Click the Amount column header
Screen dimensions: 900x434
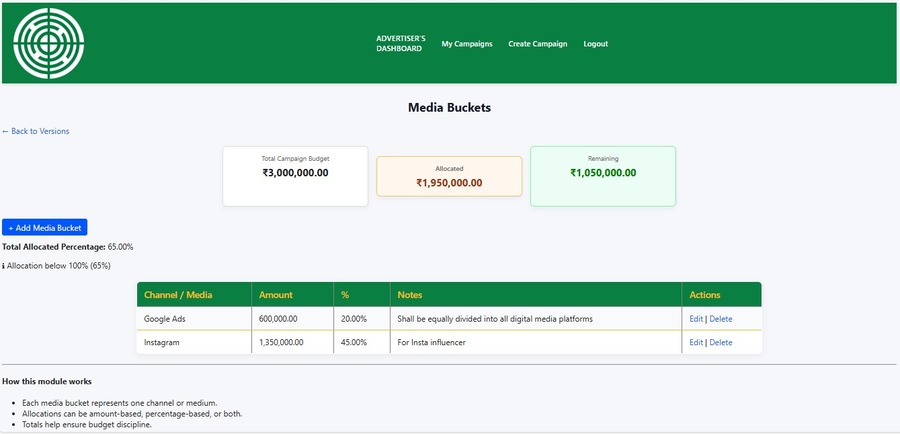click(276, 294)
